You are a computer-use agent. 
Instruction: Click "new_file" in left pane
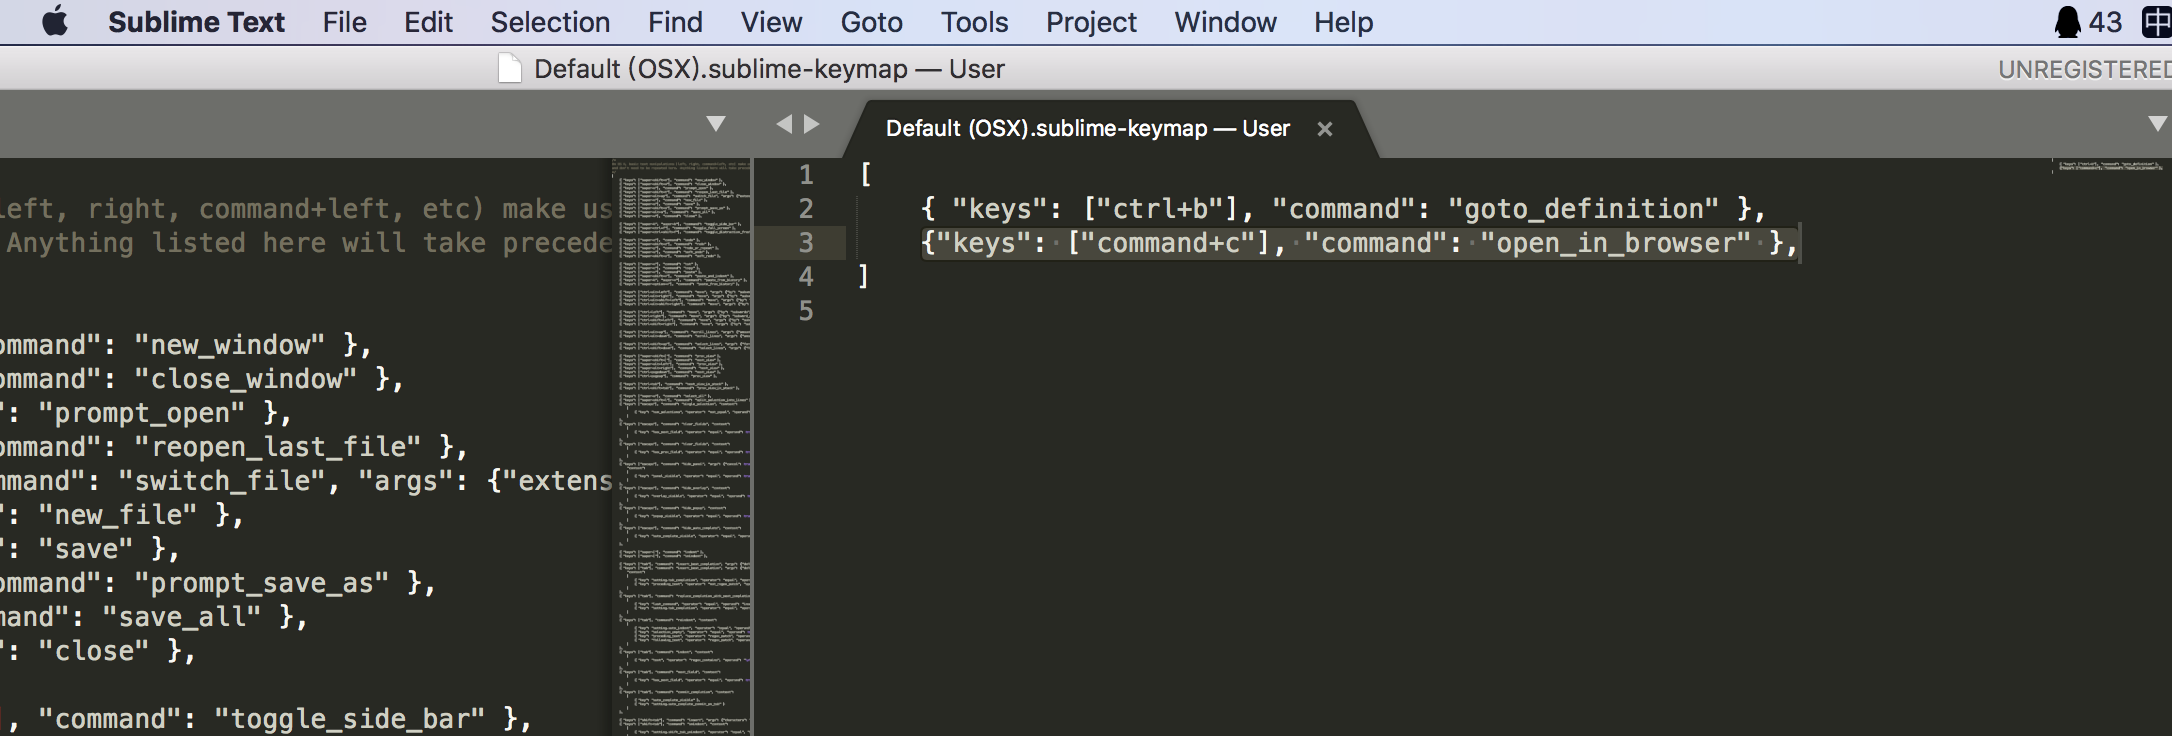click(x=118, y=515)
